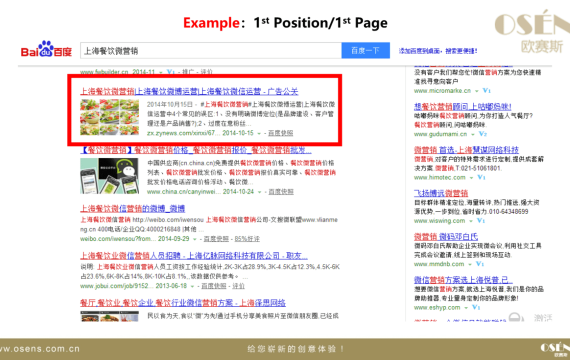Open result 【餐饮微营销】餐饮微营销价格
The height and width of the screenshot is (360, 570).
[196, 150]
